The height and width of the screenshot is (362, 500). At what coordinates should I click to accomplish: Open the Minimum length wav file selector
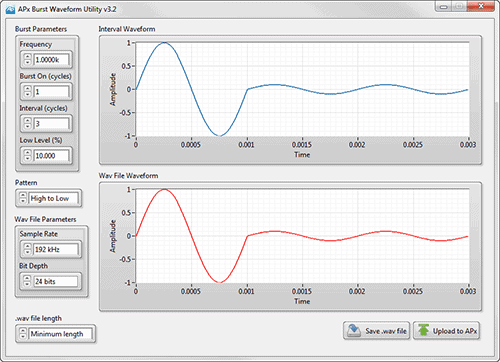tap(60, 334)
